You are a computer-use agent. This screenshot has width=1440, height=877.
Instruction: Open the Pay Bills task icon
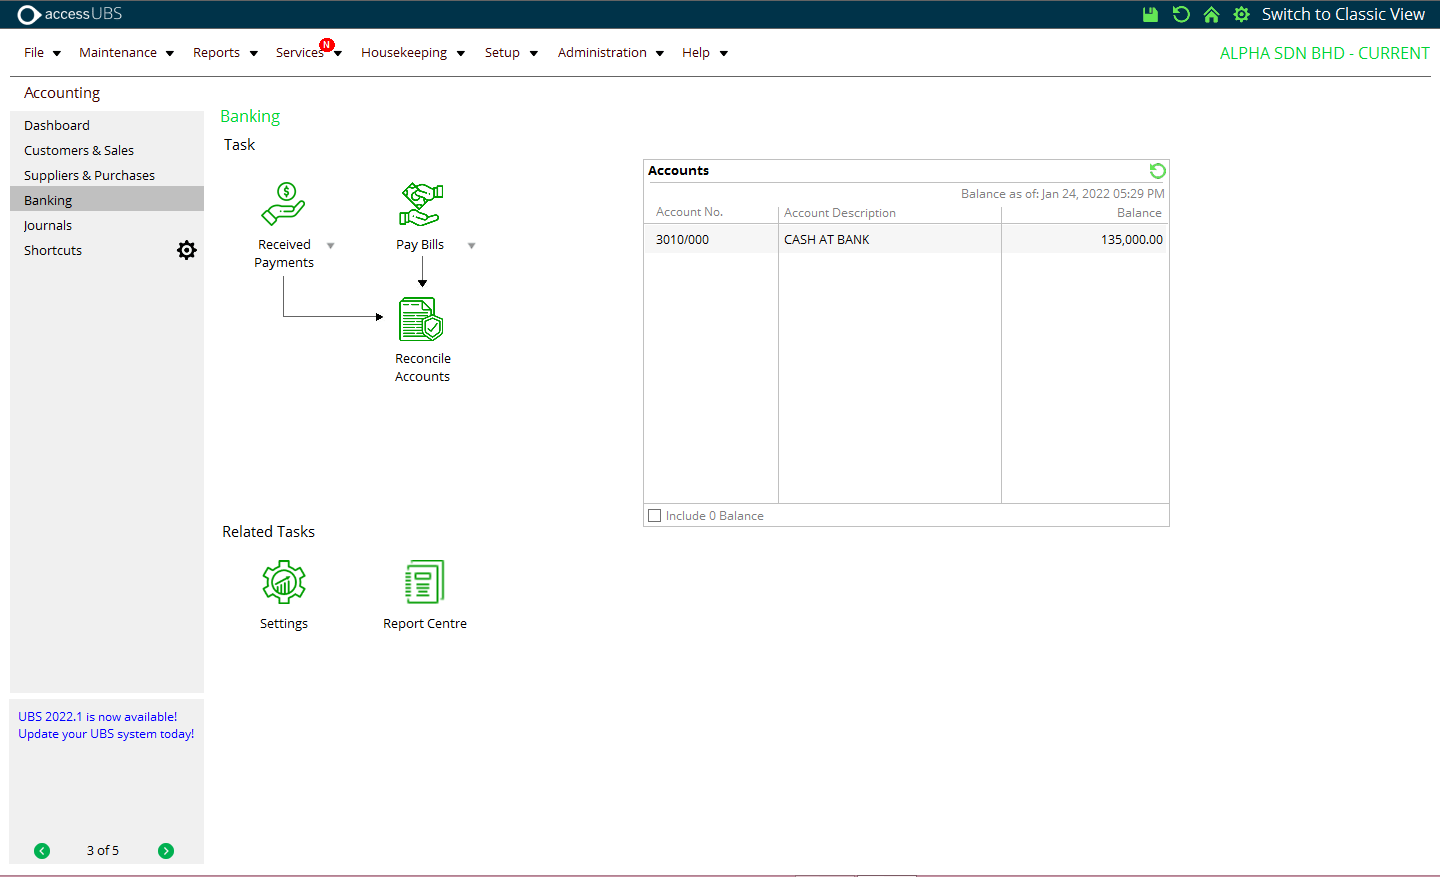tap(421, 205)
